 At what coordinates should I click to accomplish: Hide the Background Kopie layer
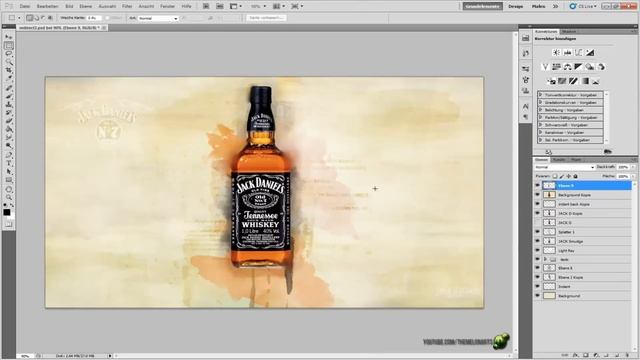point(537,195)
